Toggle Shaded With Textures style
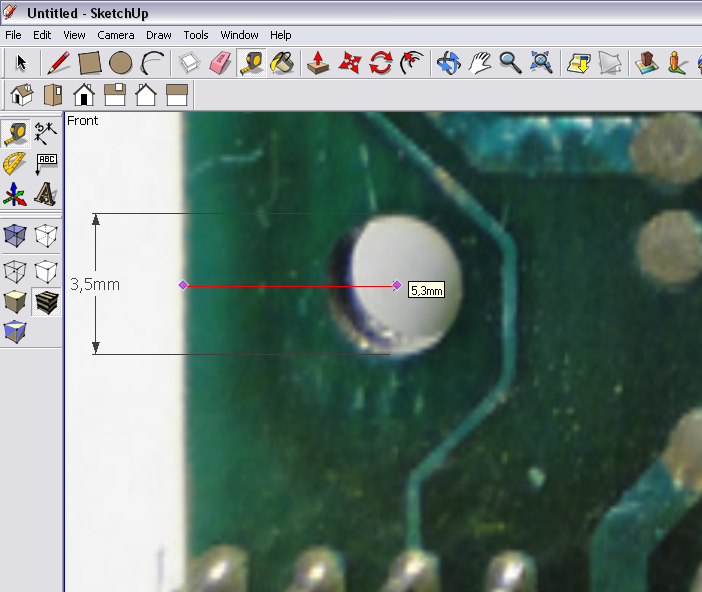Image resolution: width=702 pixels, height=592 pixels. tap(46, 302)
